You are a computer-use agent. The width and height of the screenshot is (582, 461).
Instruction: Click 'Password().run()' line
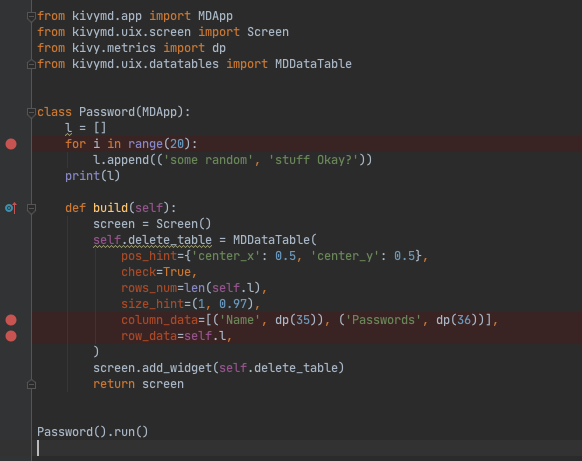point(92,432)
